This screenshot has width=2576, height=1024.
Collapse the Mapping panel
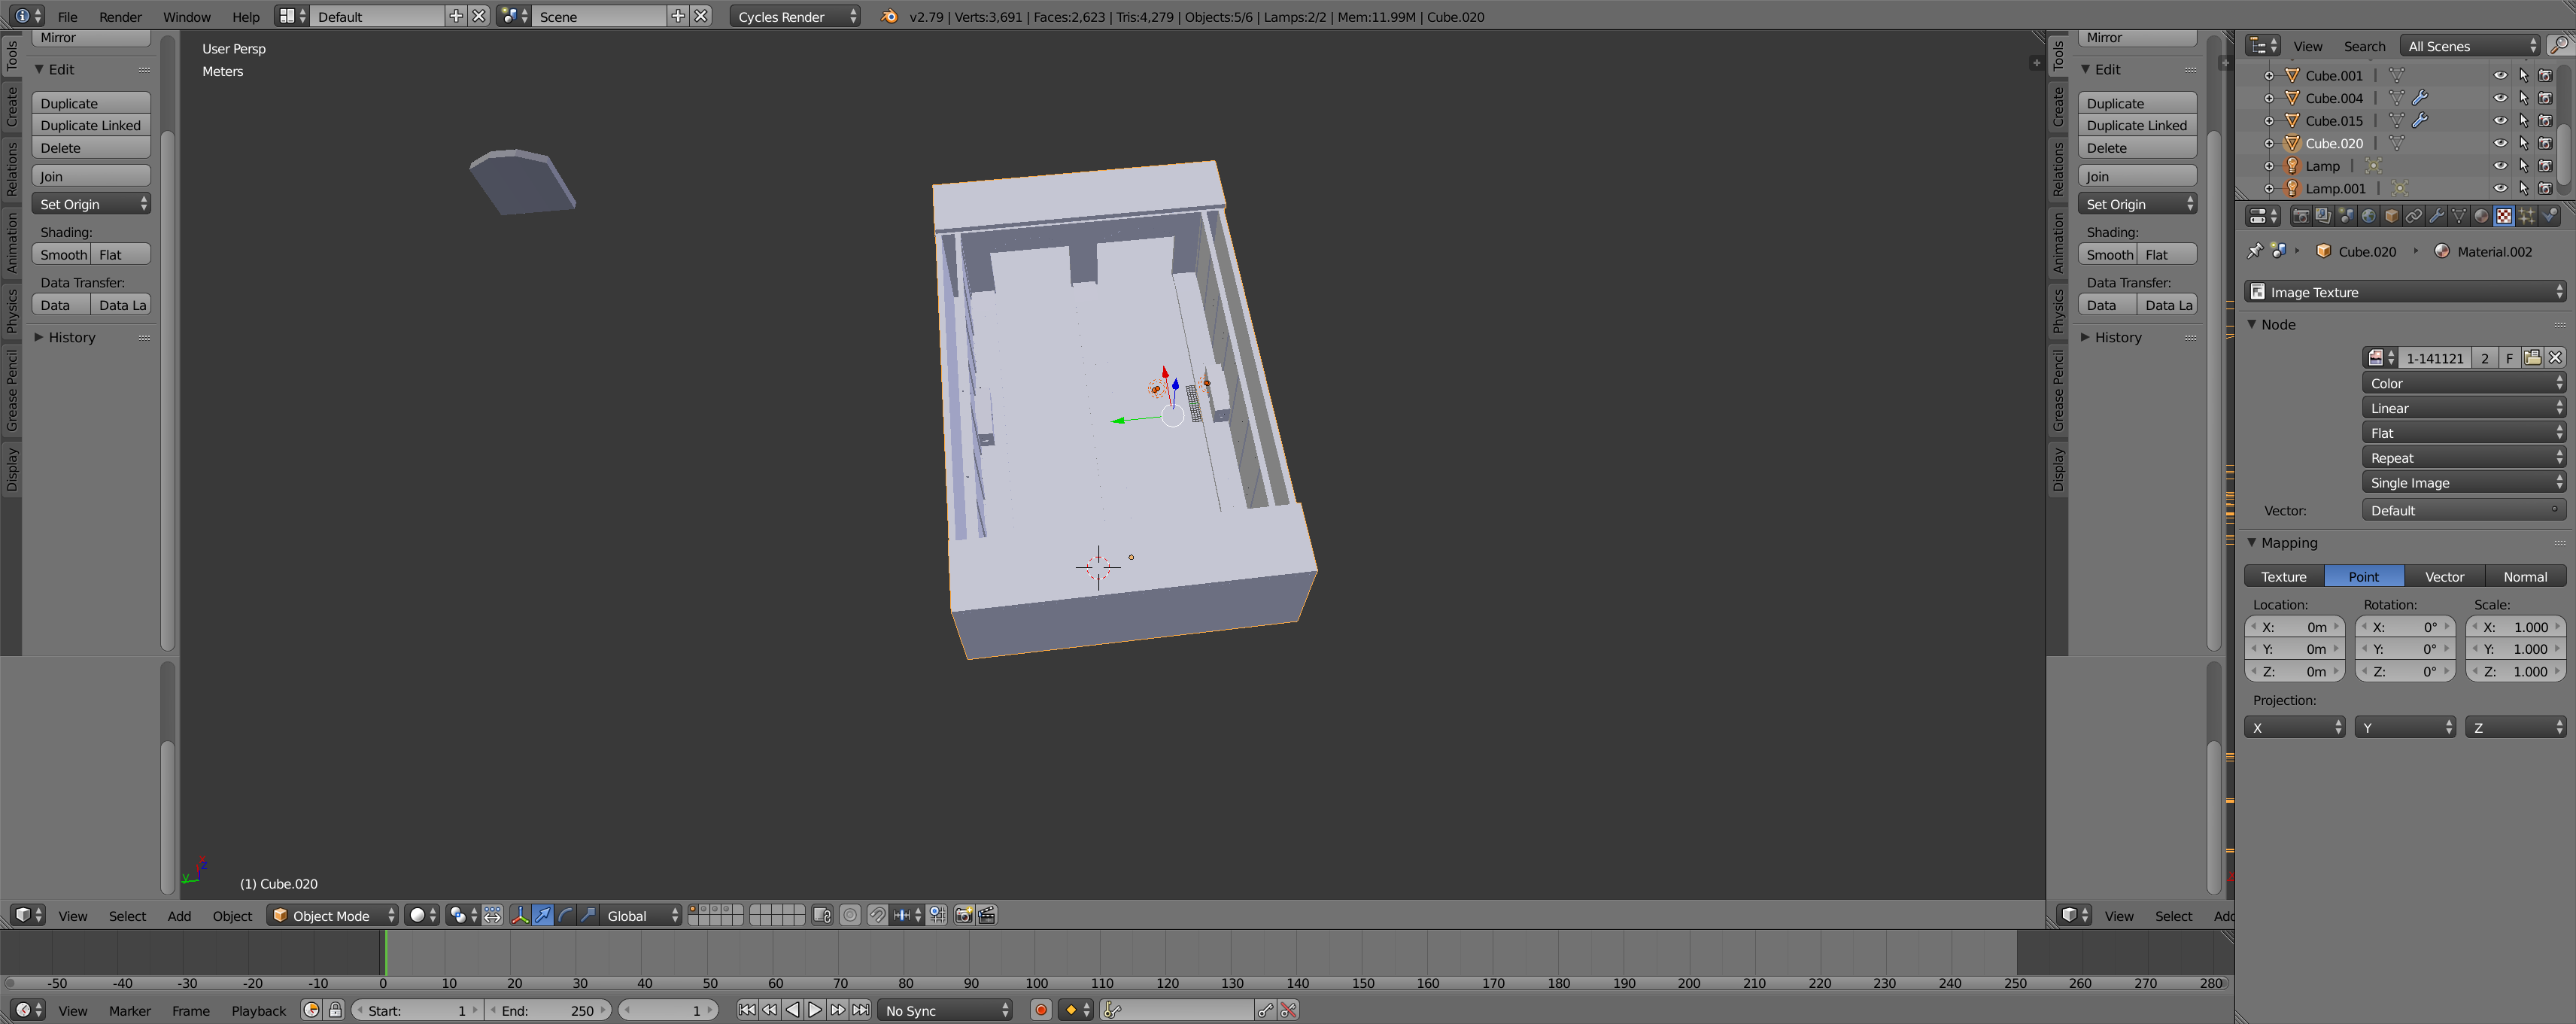tap(2252, 542)
